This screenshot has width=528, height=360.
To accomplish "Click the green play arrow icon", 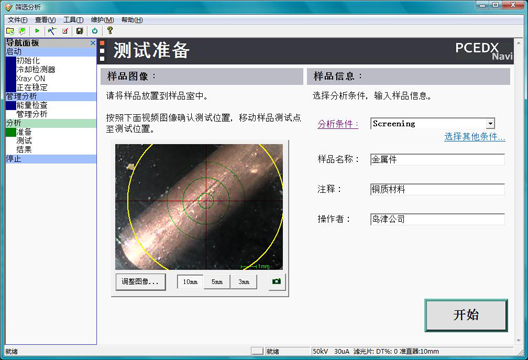I will tap(37, 31).
